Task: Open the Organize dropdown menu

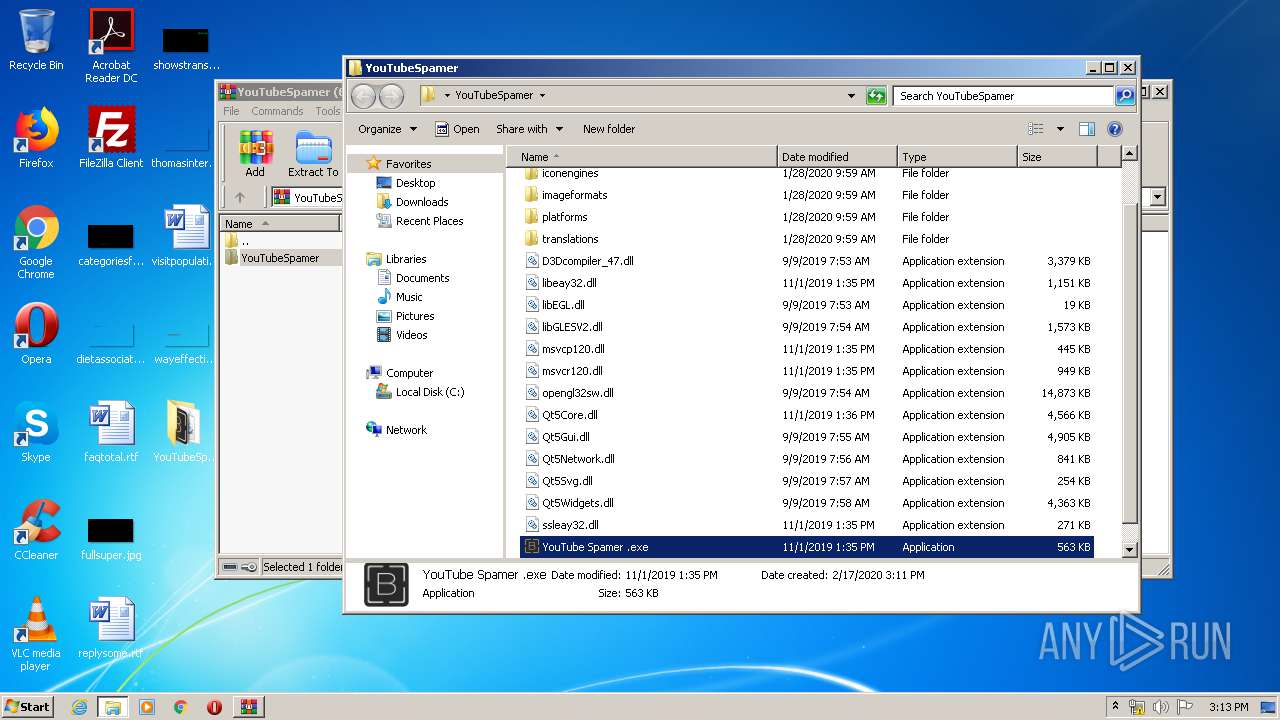Action: [x=387, y=129]
